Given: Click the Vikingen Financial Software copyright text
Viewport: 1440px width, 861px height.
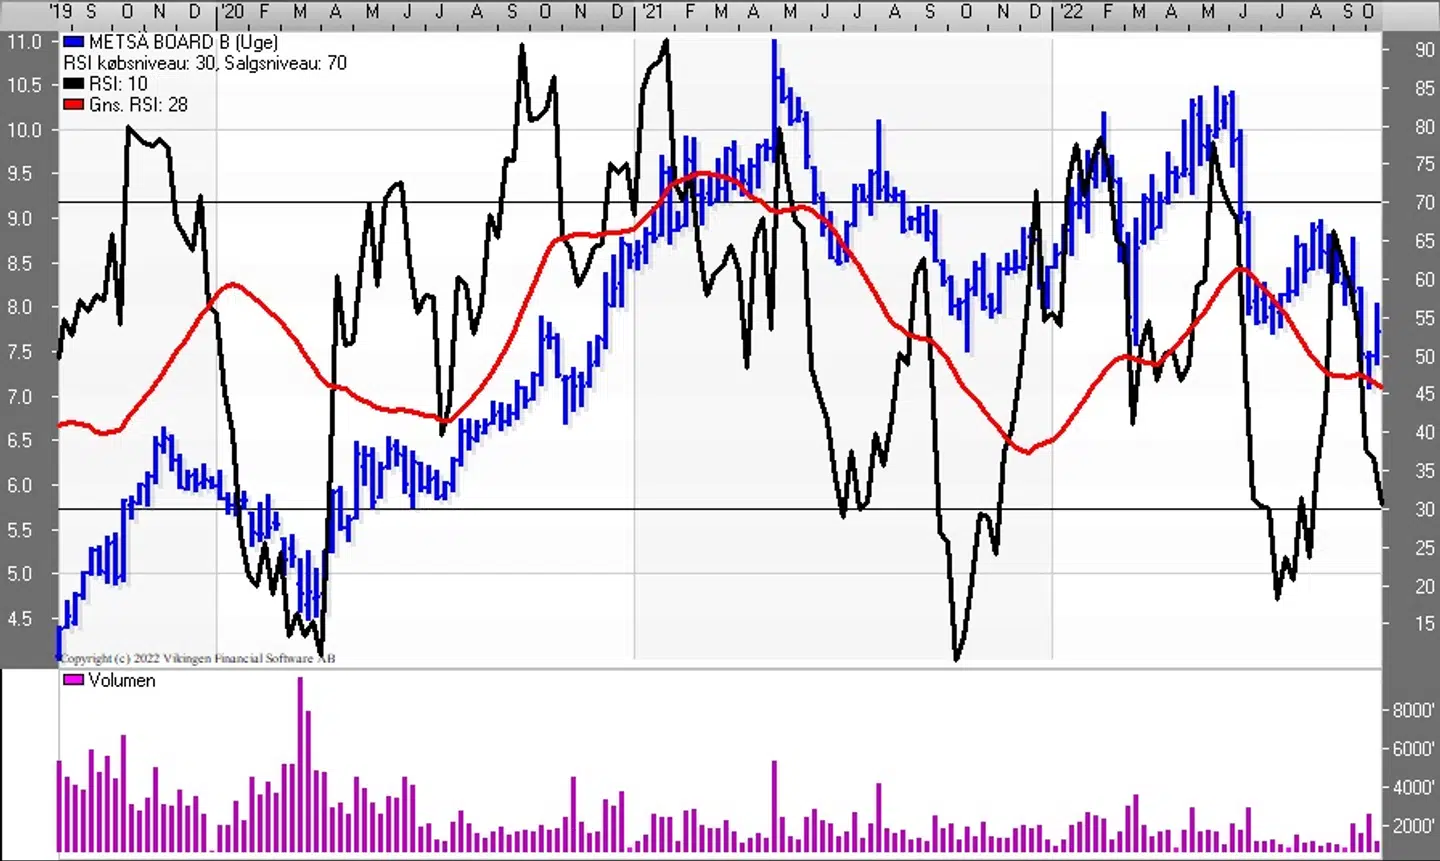Looking at the screenshot, I should (x=197, y=658).
